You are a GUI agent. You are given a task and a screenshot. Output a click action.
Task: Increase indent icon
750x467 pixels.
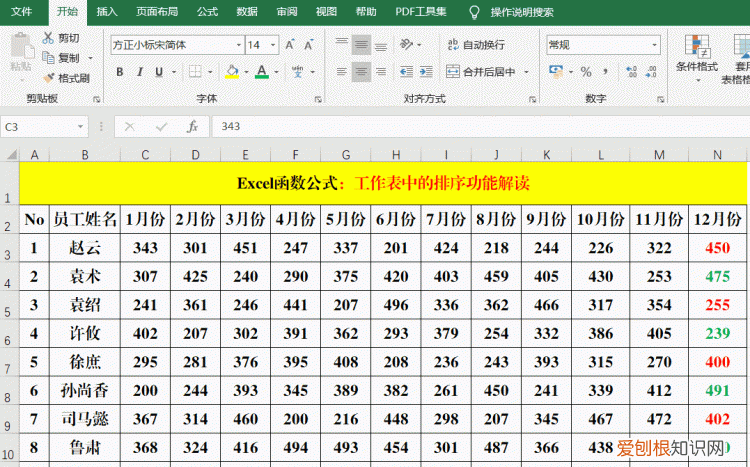coord(426,72)
